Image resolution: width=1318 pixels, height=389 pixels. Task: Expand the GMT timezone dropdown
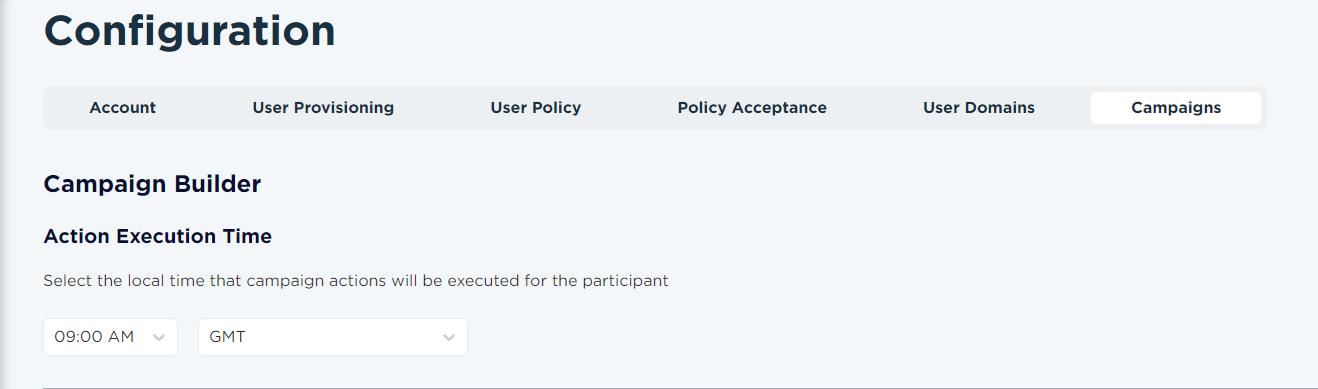tap(333, 337)
